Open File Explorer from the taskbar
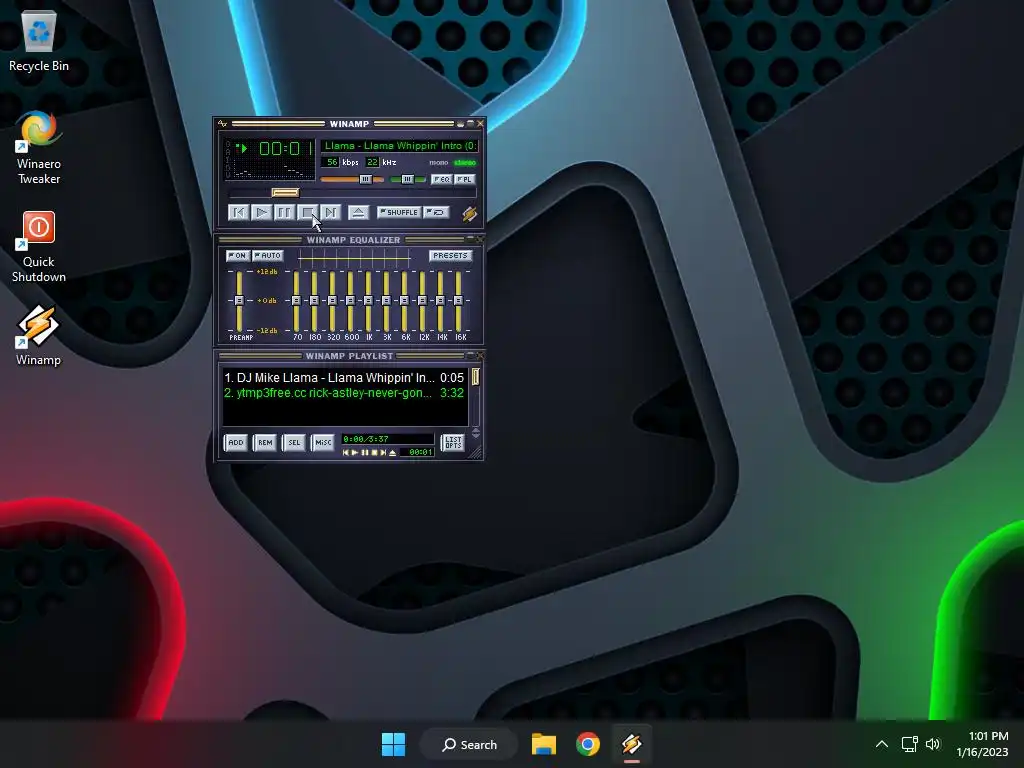 pos(543,744)
